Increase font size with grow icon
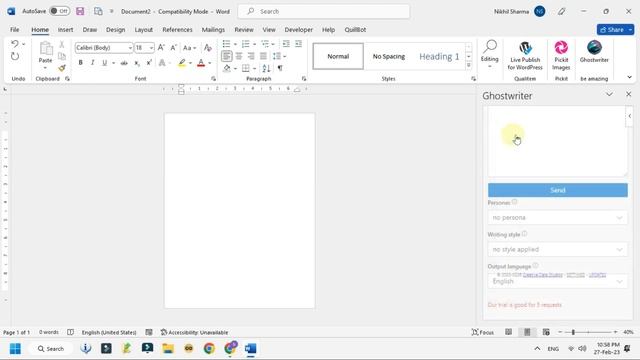This screenshot has width=640, height=360. pyautogui.click(x=161, y=48)
